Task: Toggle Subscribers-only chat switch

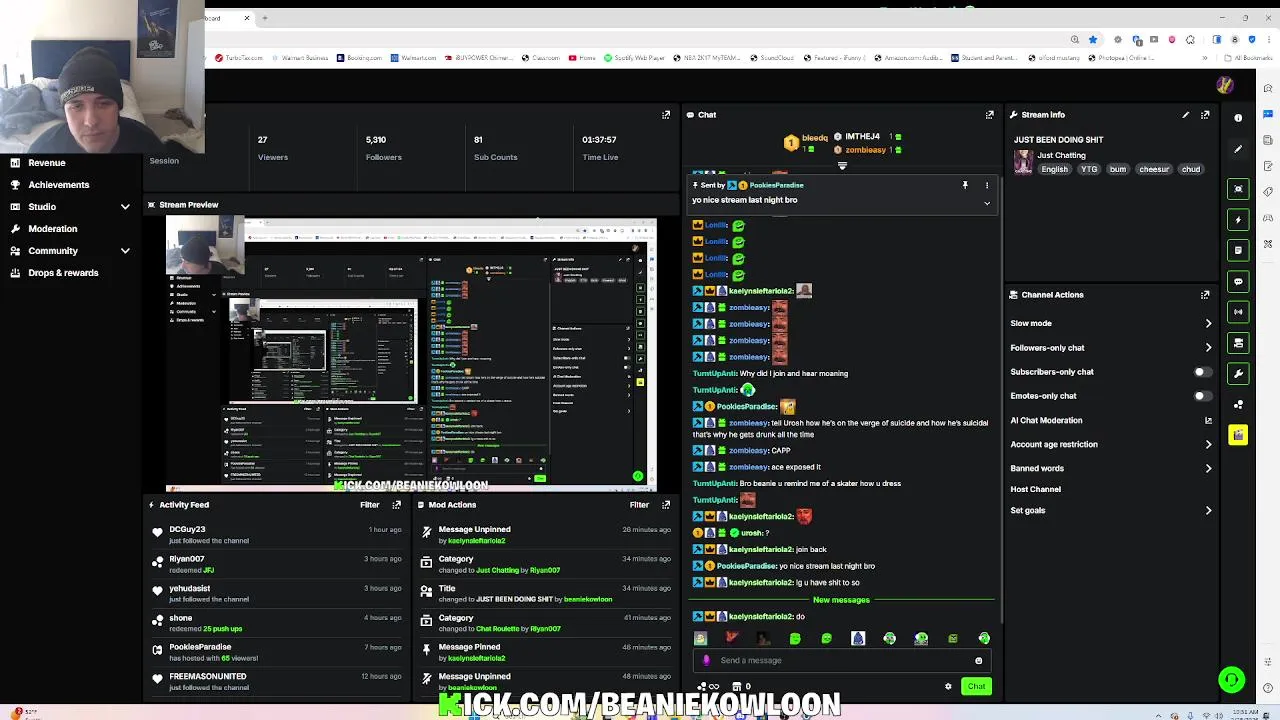Action: pyautogui.click(x=1203, y=372)
